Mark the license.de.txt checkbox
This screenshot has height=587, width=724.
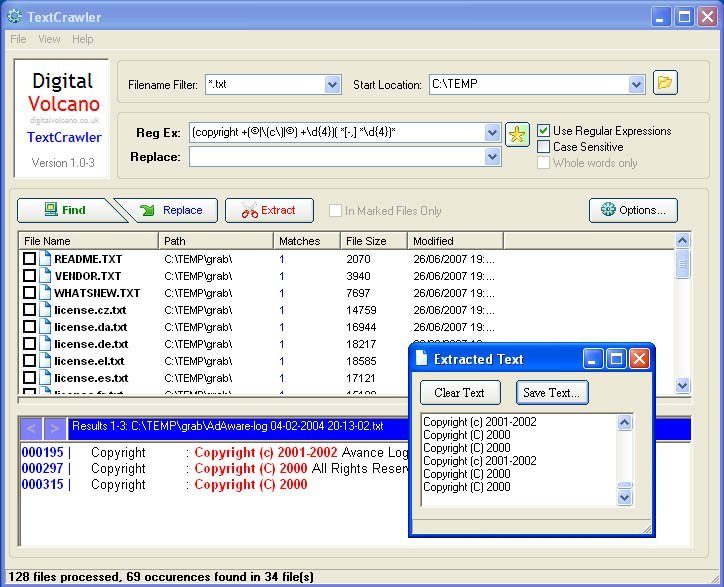click(x=30, y=344)
